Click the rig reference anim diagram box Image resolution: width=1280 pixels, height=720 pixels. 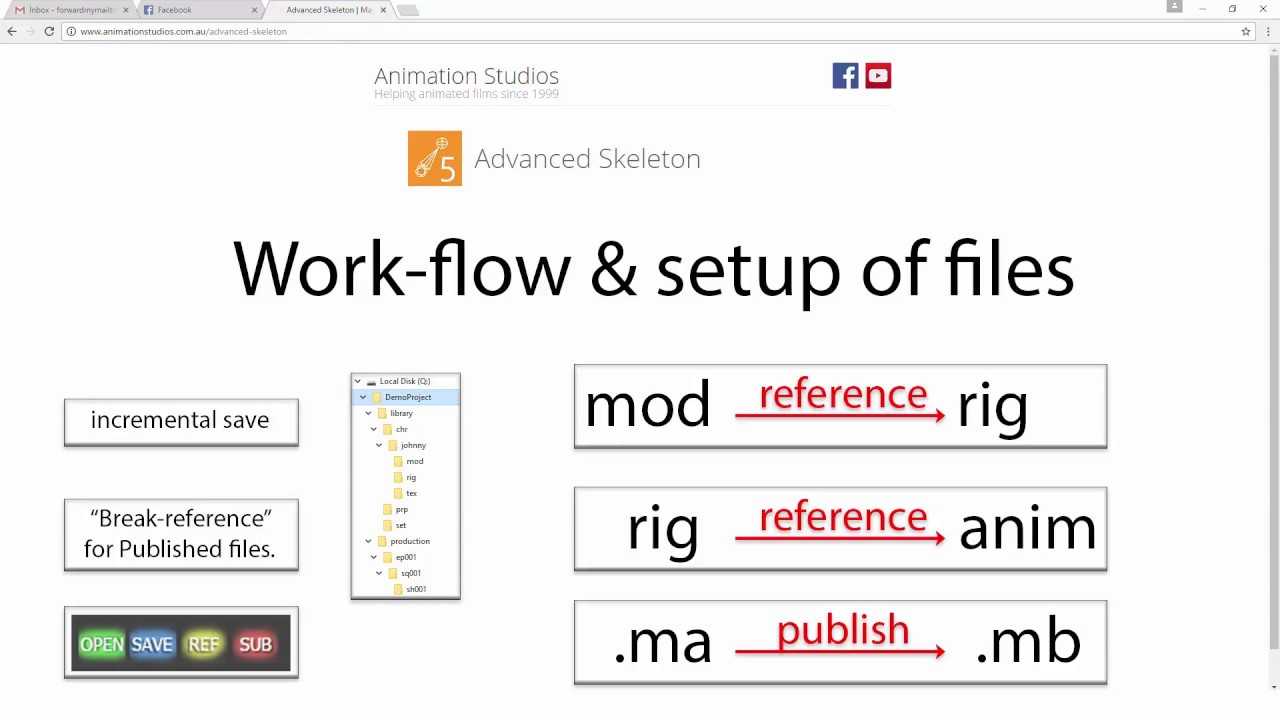[x=840, y=529]
